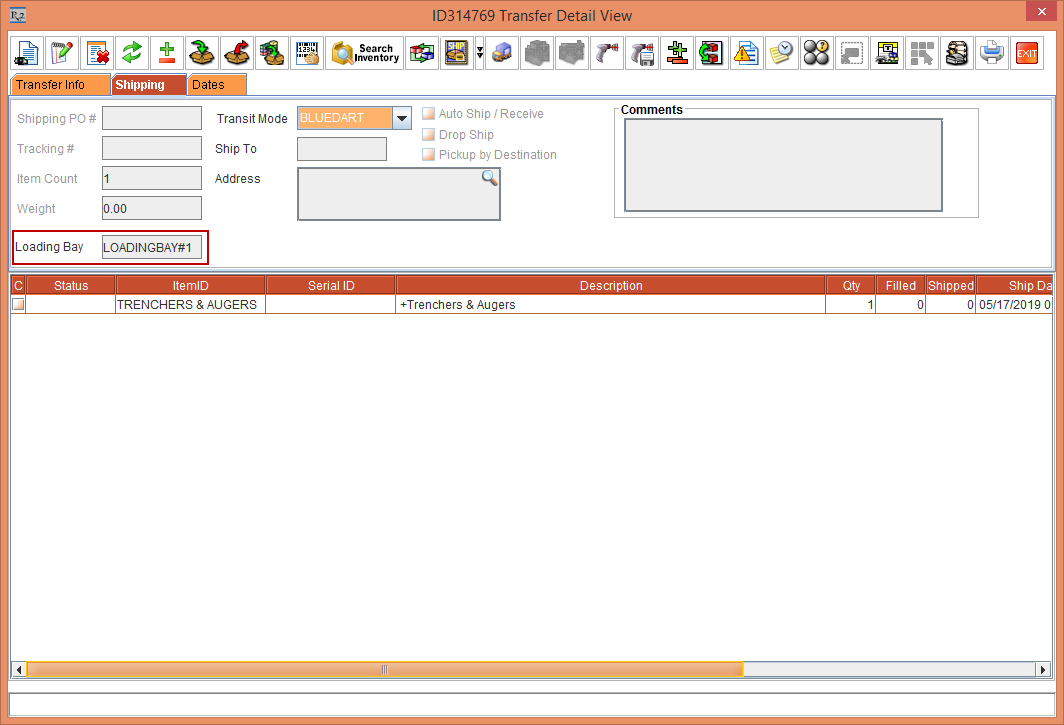Click the Description column header
The width and height of the screenshot is (1064, 725).
610,286
